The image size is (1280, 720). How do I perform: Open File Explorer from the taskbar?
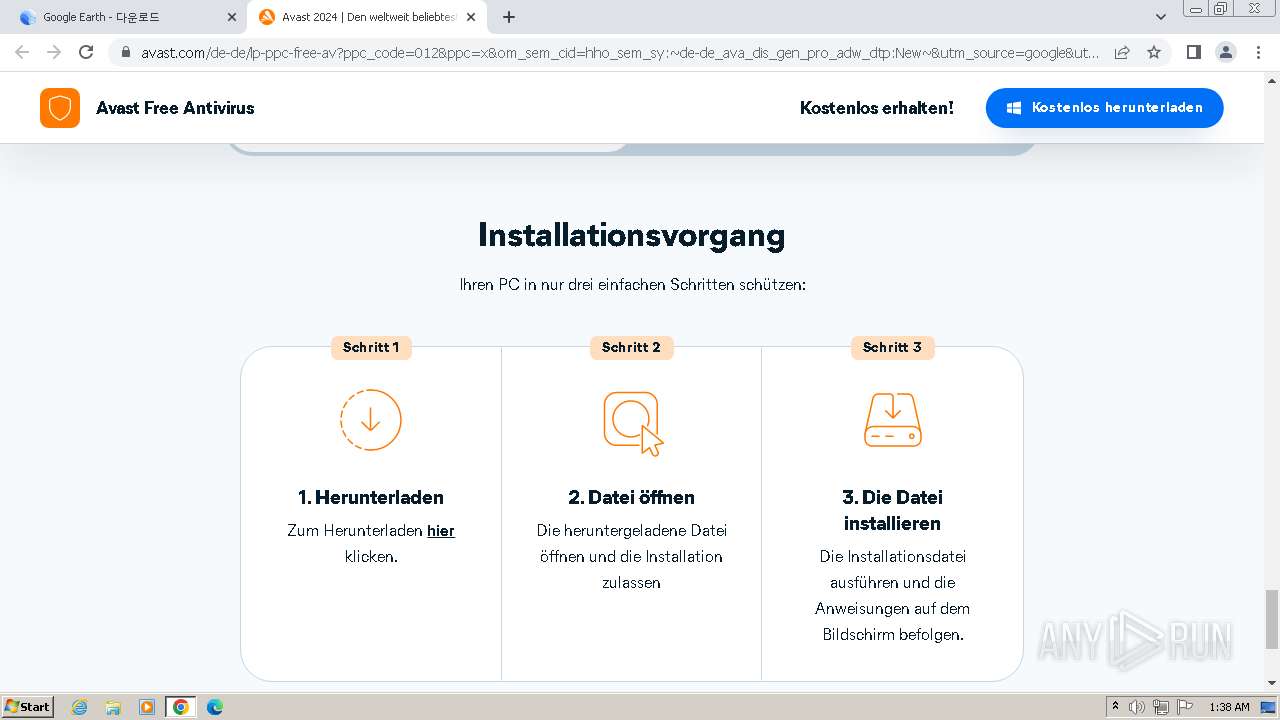(113, 707)
